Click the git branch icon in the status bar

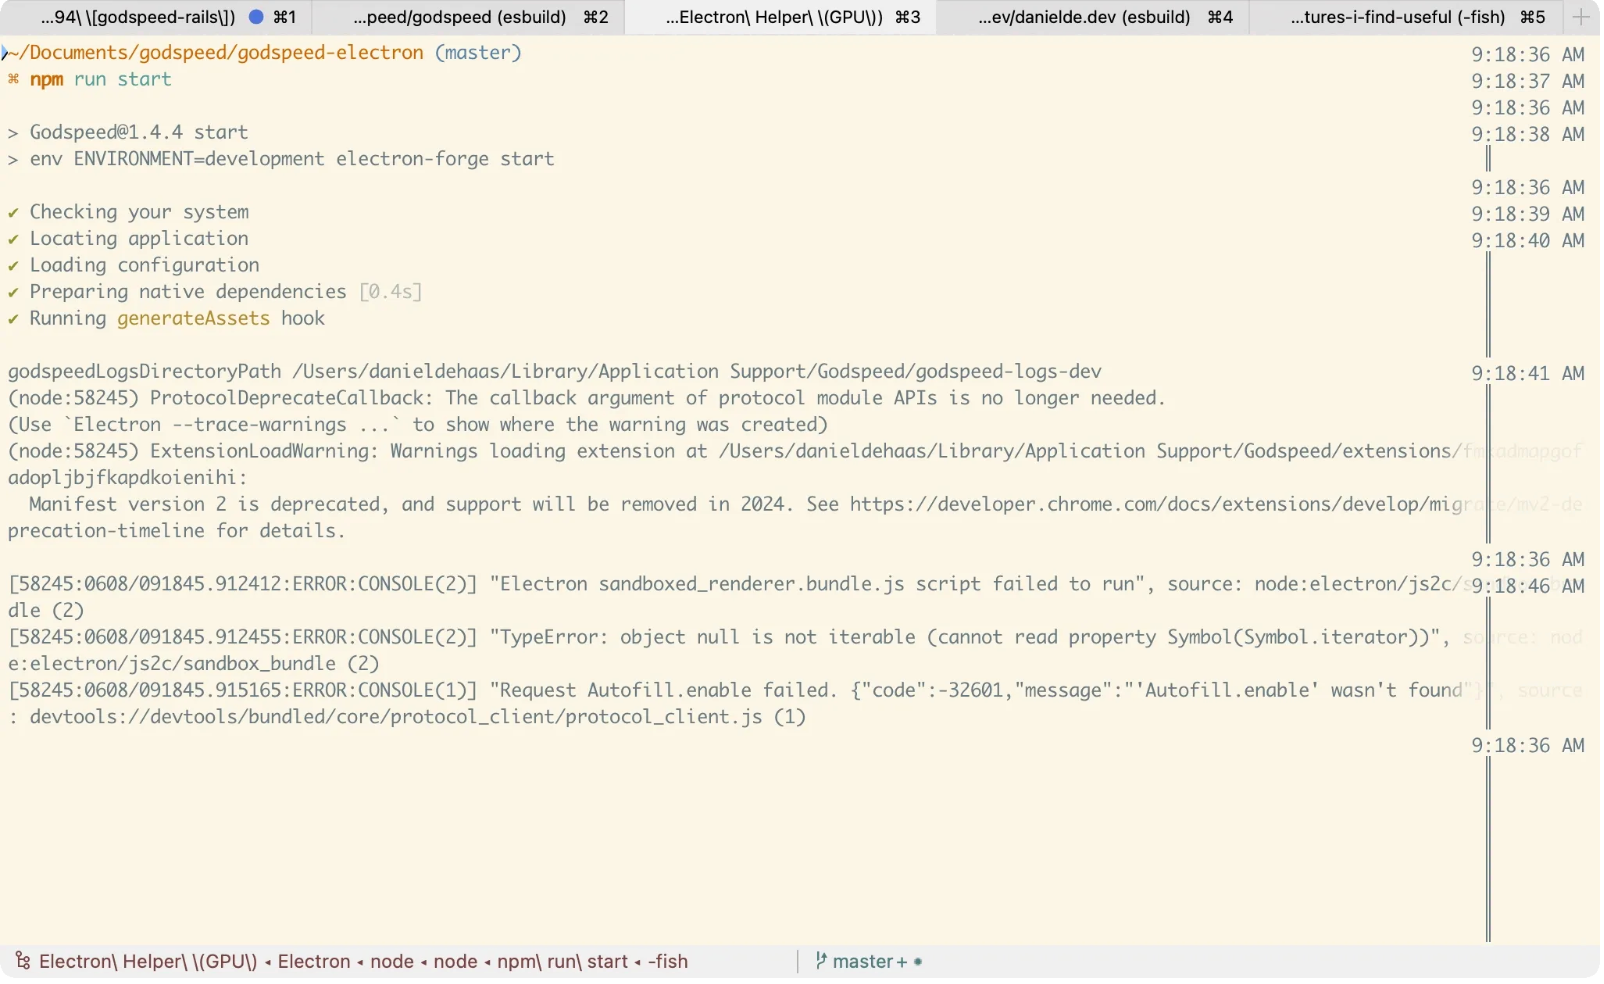click(821, 962)
